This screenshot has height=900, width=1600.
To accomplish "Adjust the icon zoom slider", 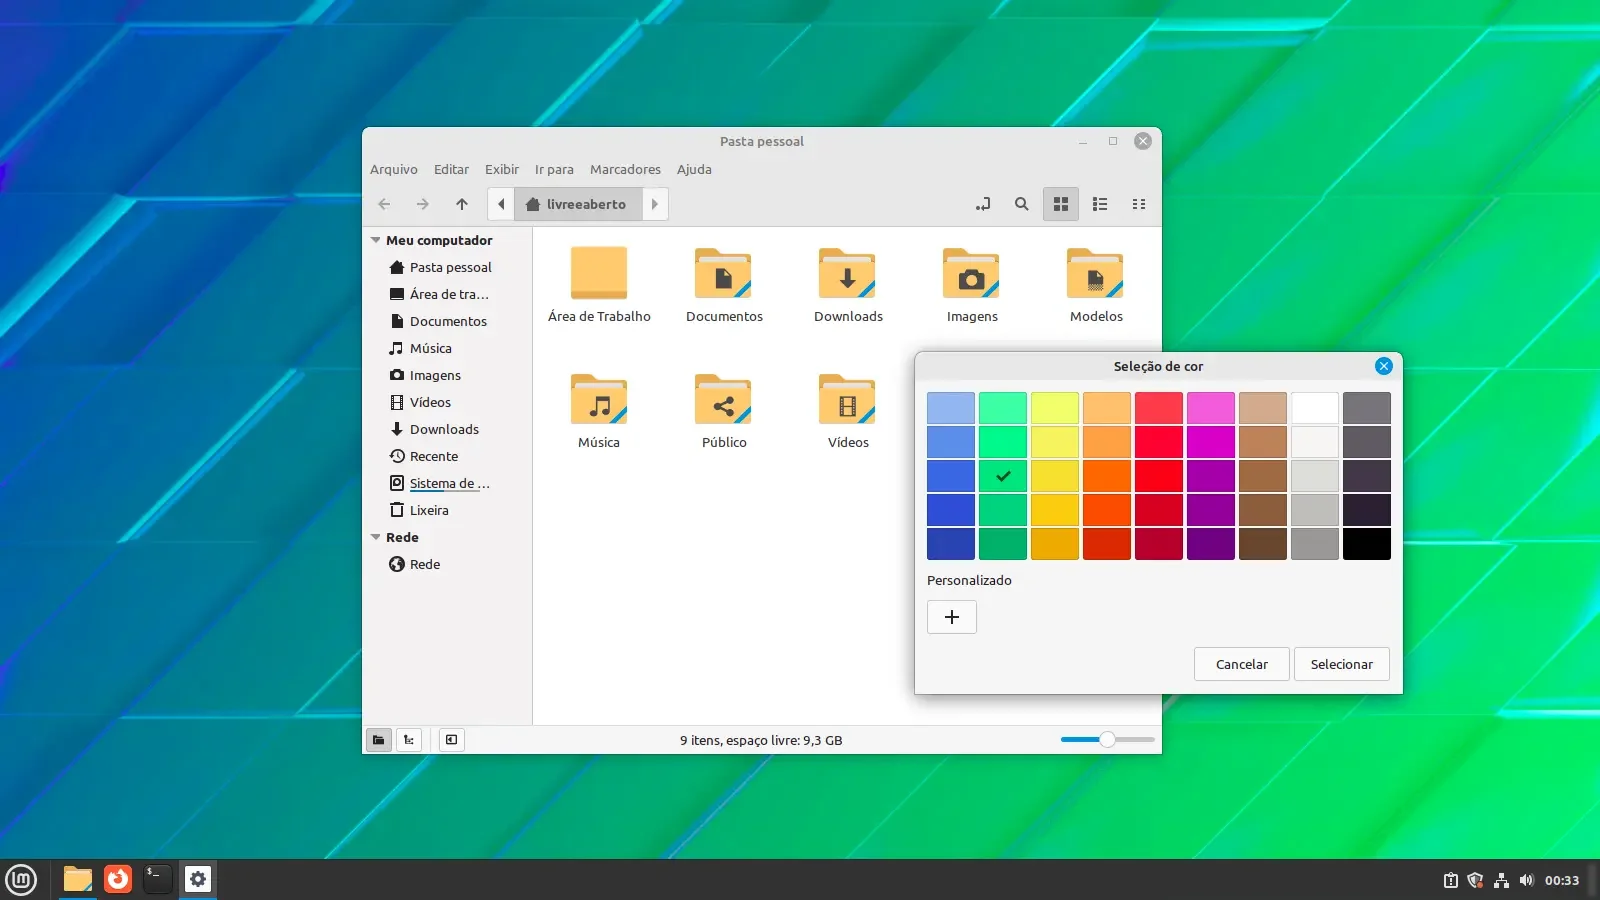I will (1107, 740).
